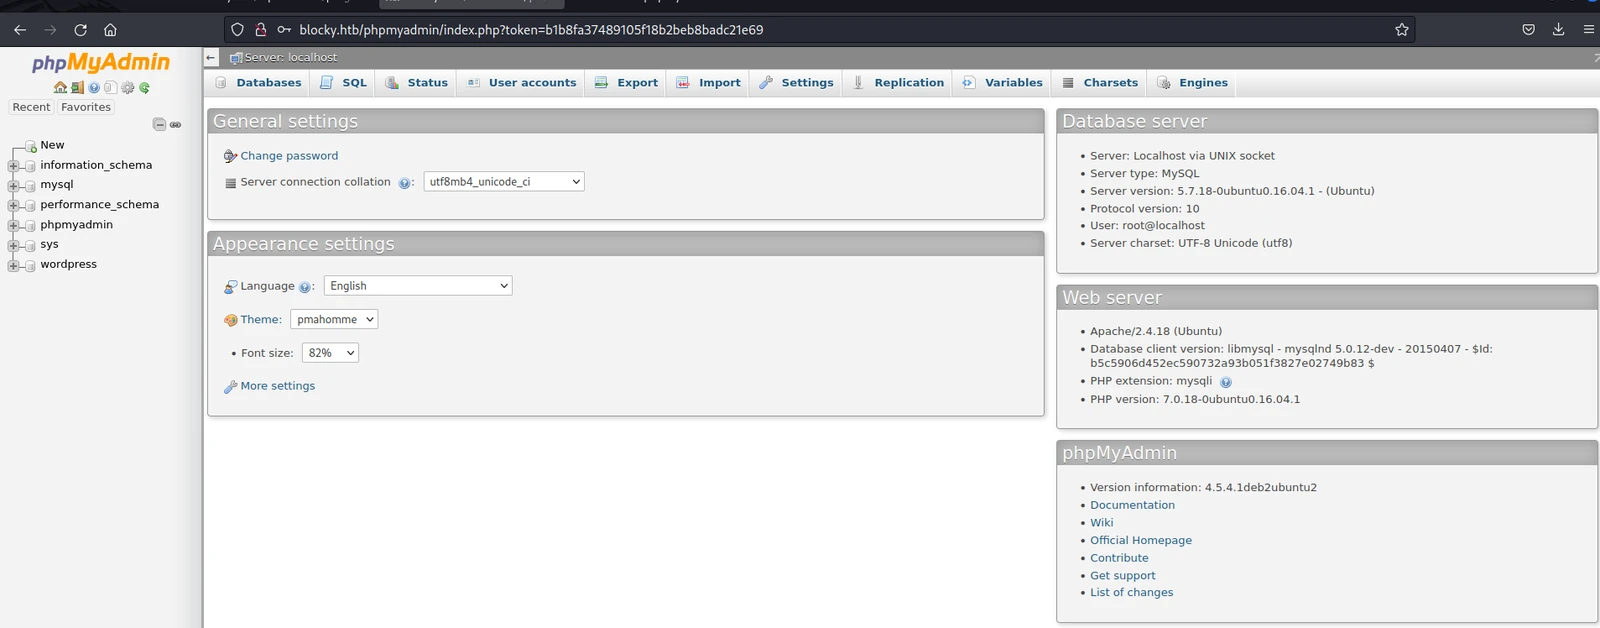Viewport: 1600px width, 628px height.
Task: Click the unlink from main panel chain icon
Action: 176,125
